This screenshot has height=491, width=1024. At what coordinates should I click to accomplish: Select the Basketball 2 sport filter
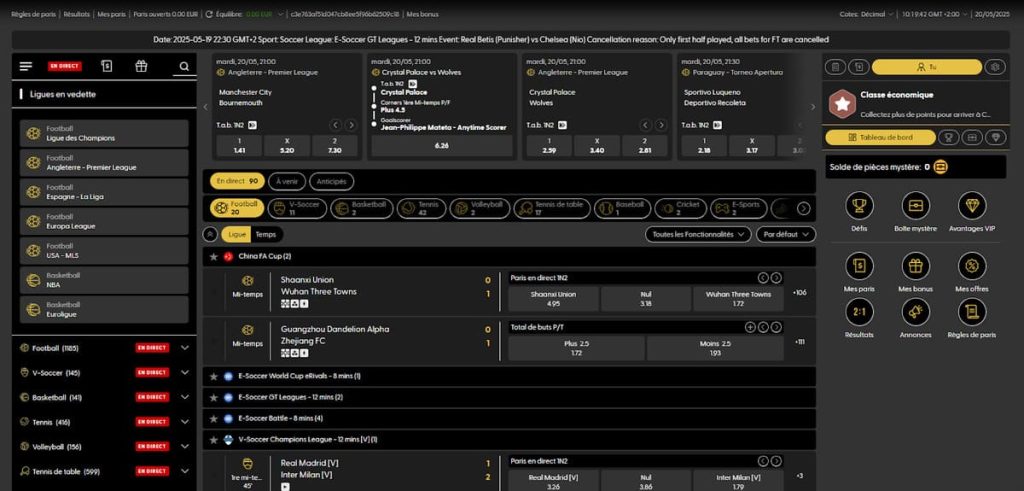(x=362, y=208)
